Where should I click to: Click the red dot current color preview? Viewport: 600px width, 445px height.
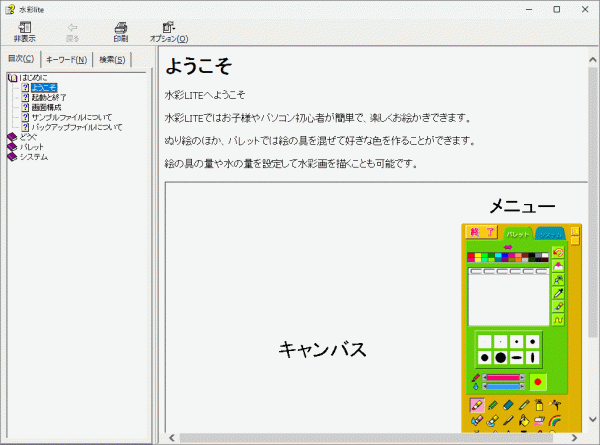pyautogui.click(x=538, y=382)
